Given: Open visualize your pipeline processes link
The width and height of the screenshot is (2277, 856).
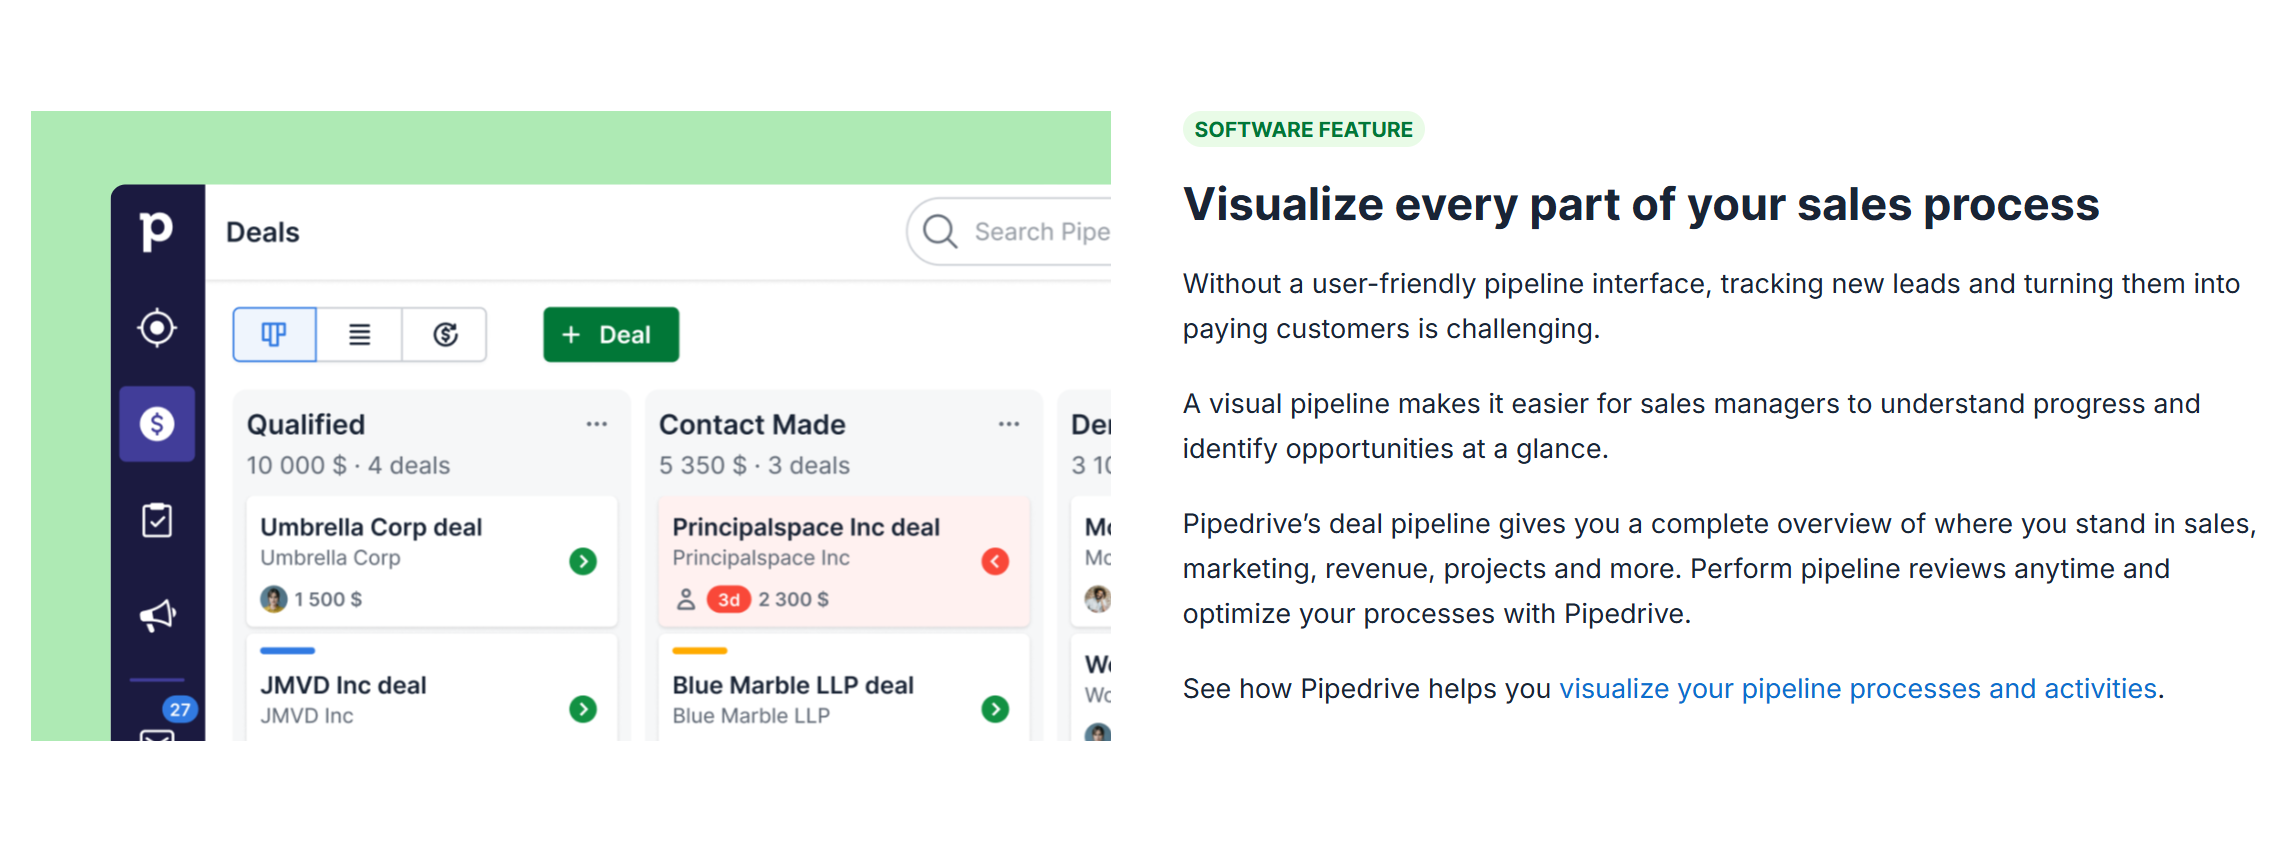Looking at the screenshot, I should click(1858, 688).
